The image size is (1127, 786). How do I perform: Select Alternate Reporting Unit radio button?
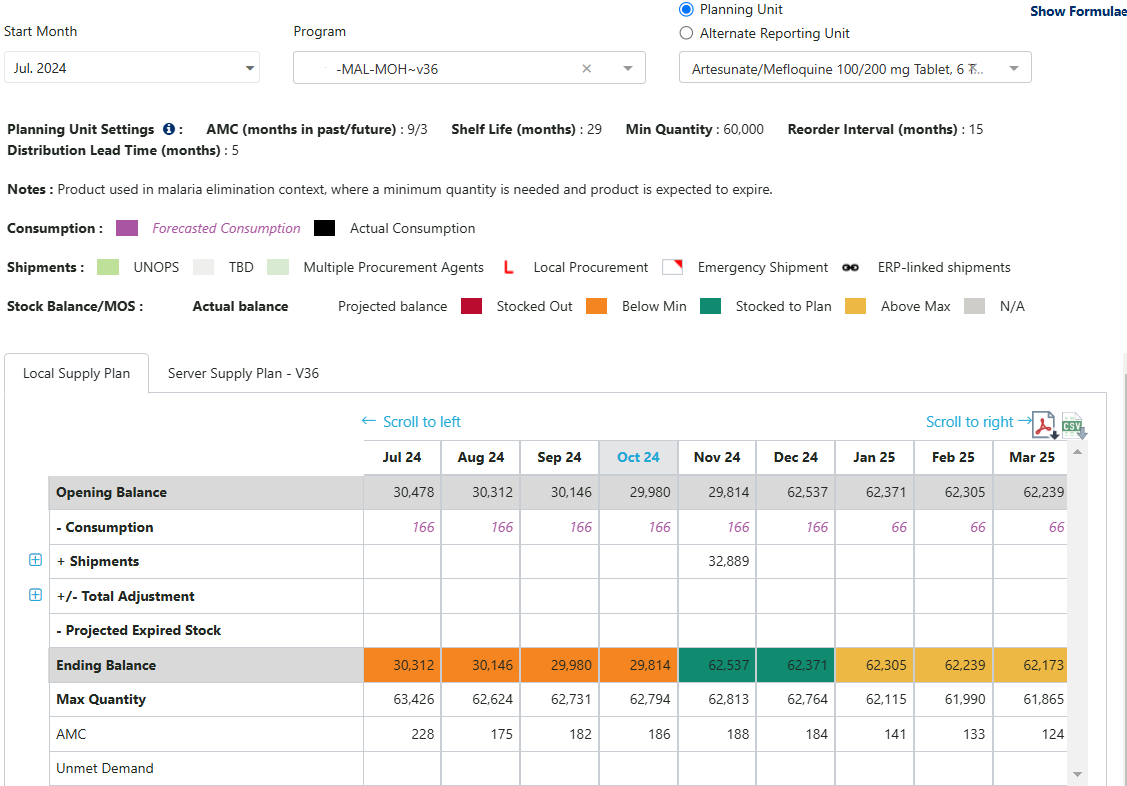(686, 33)
